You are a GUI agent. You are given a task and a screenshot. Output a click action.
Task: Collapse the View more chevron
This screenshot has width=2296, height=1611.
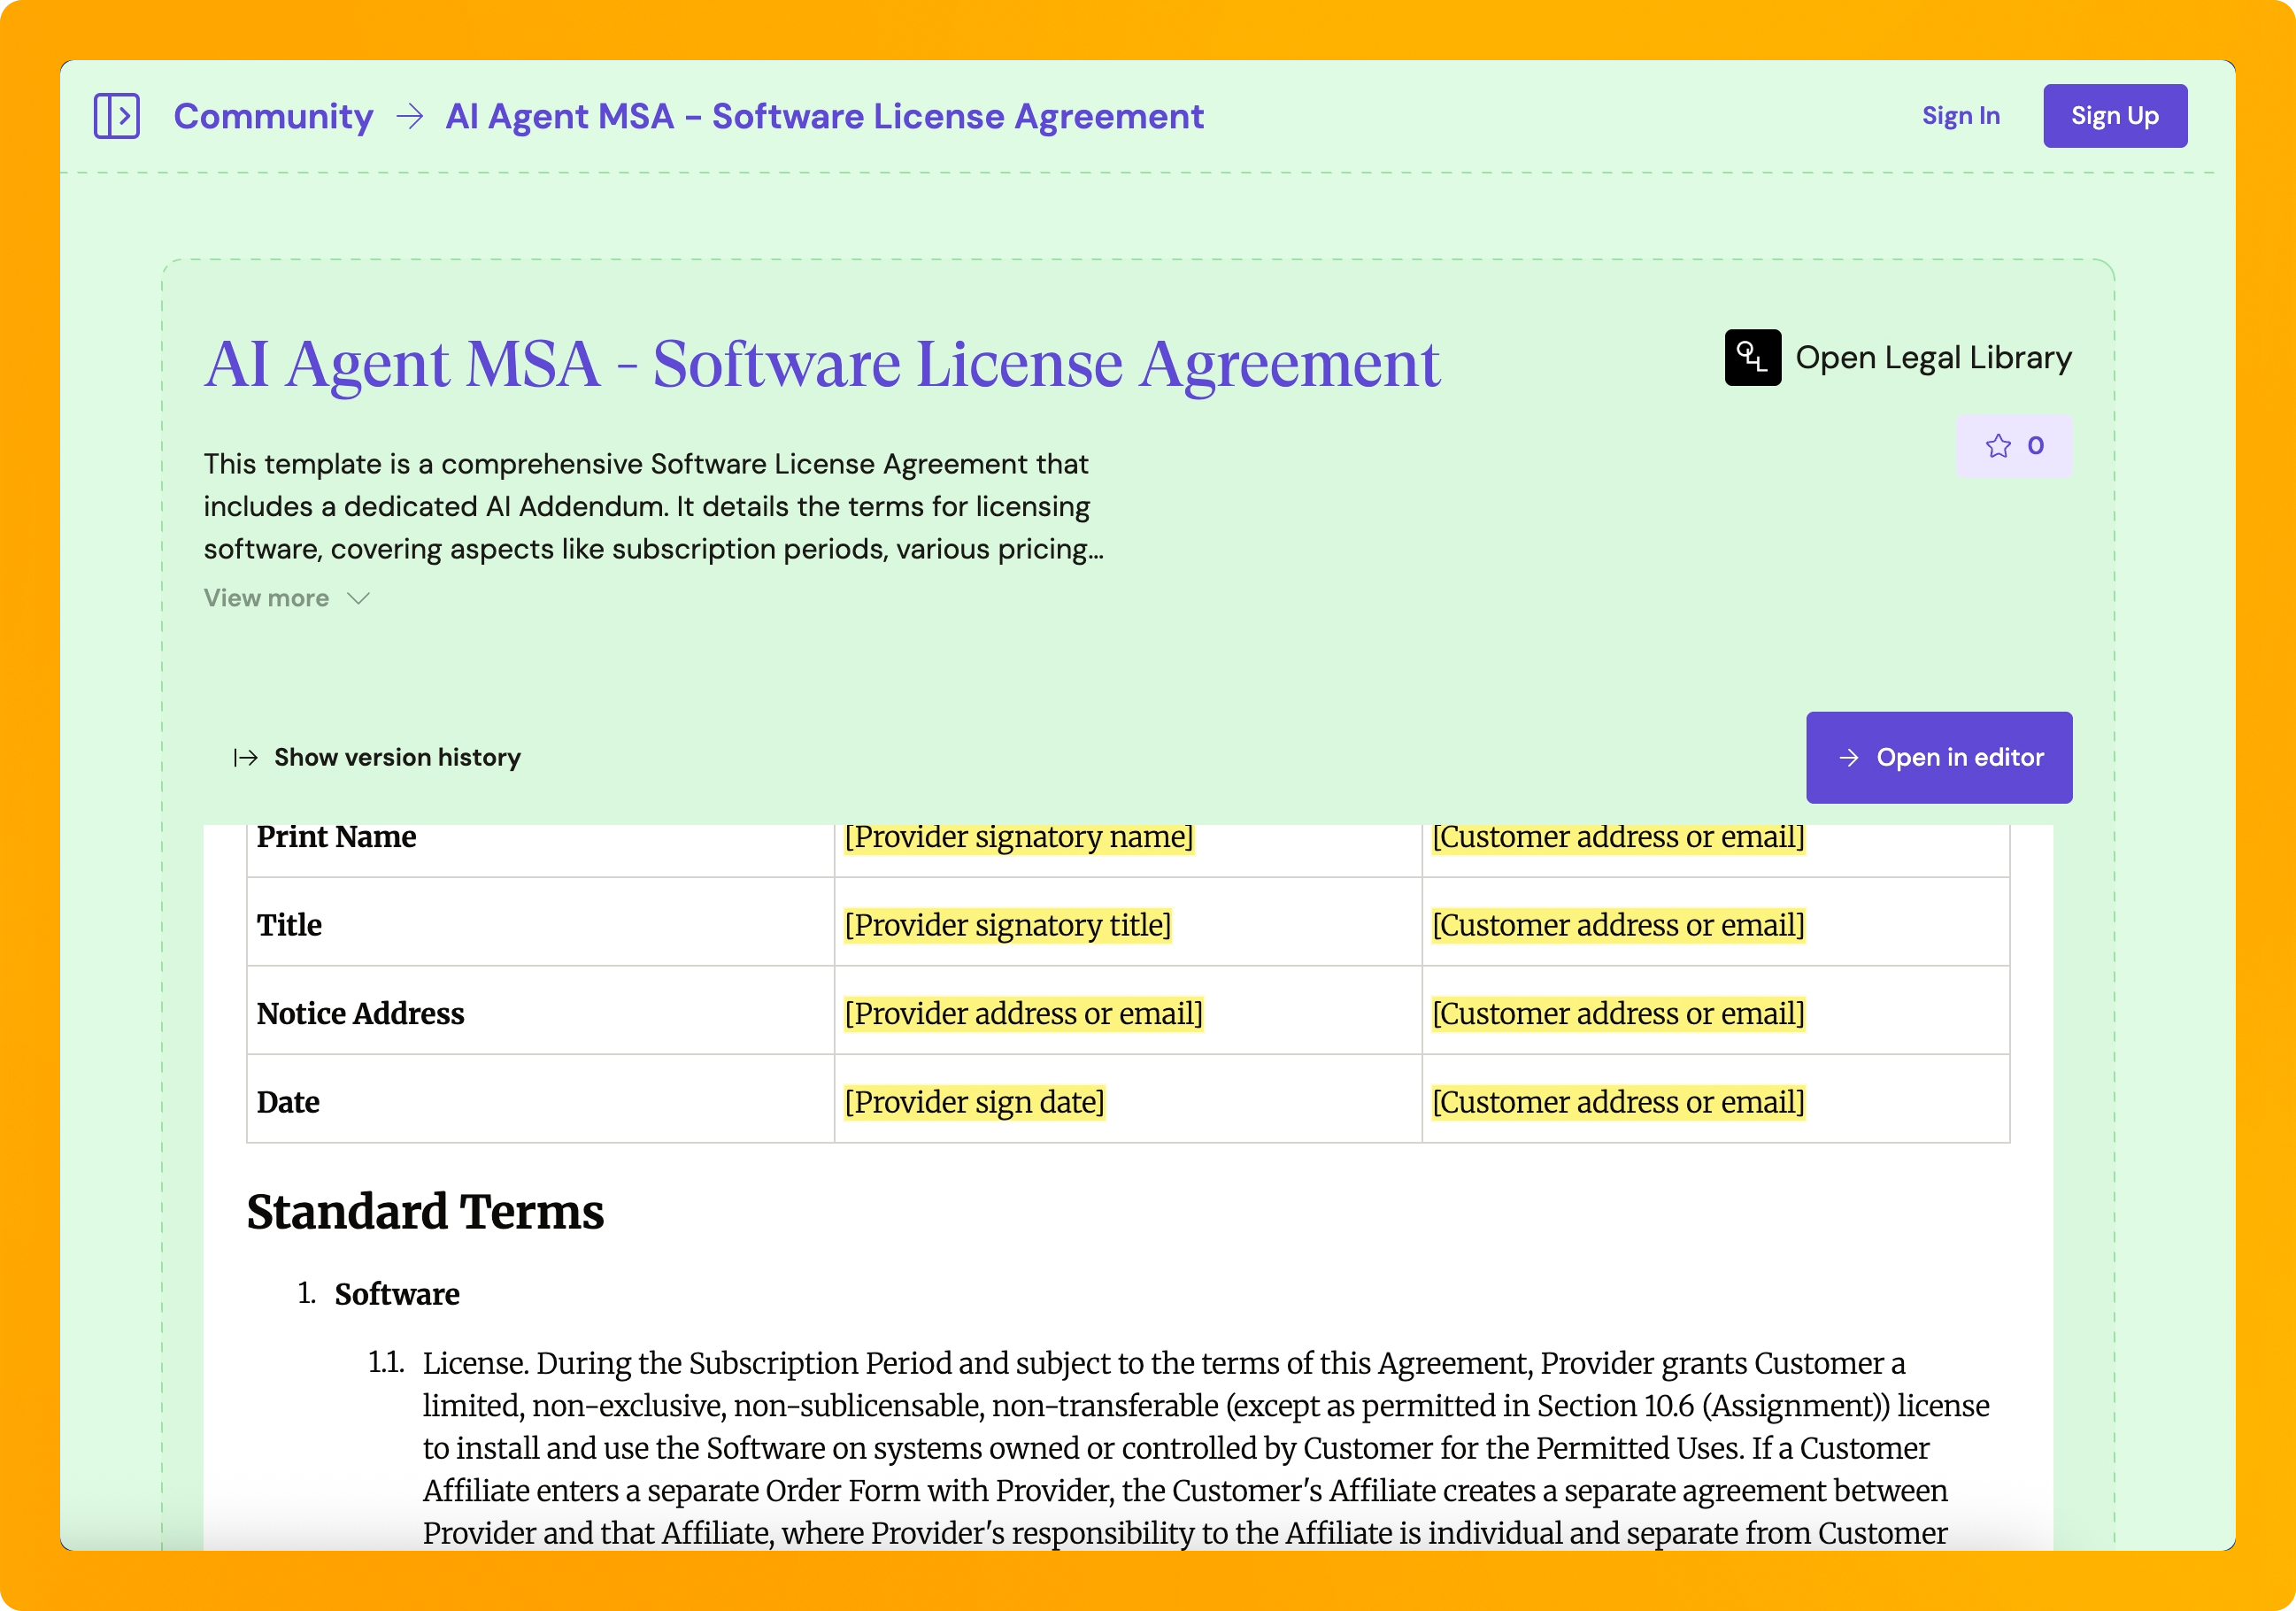[357, 599]
